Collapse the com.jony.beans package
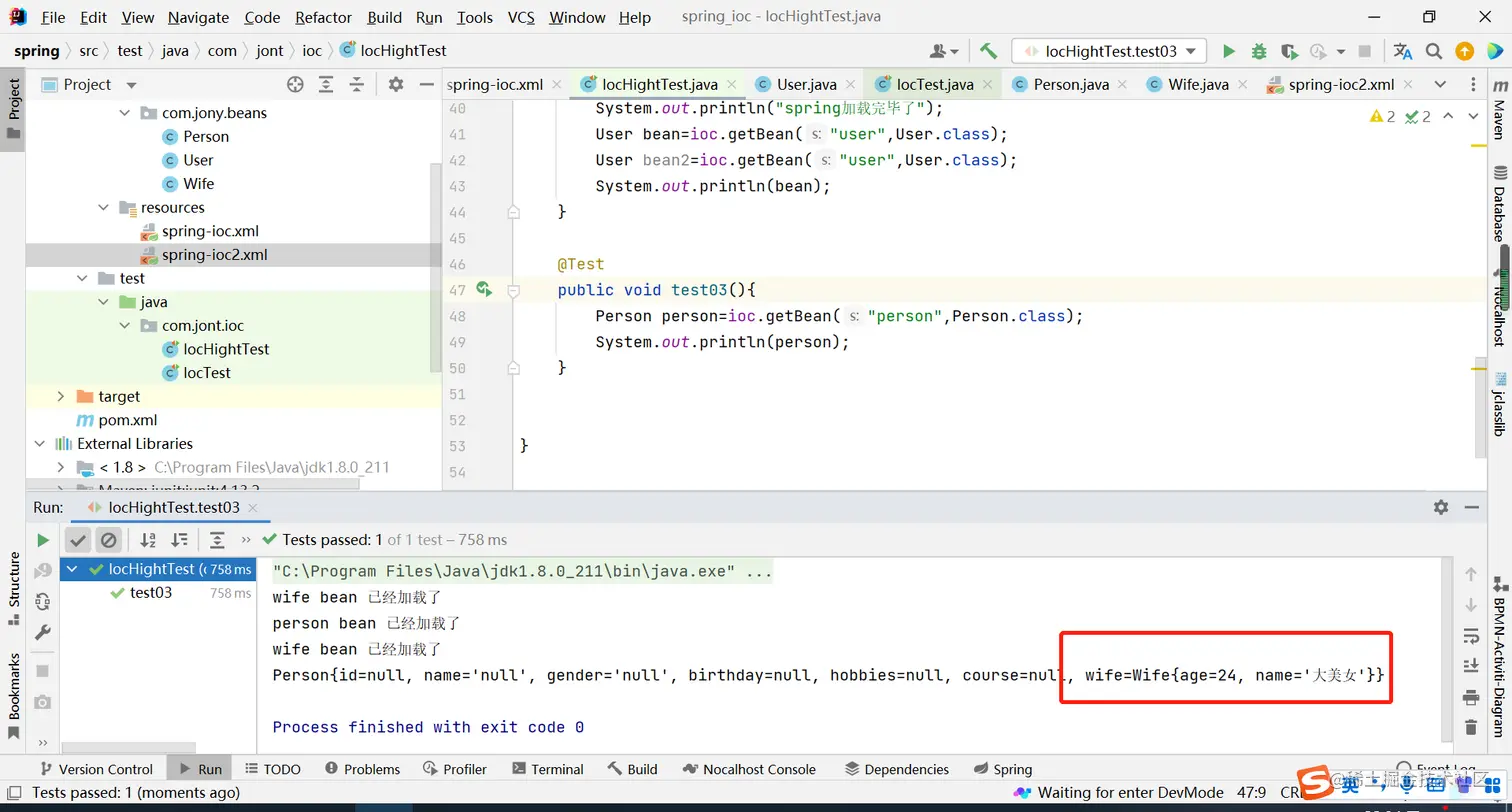 click(x=125, y=113)
